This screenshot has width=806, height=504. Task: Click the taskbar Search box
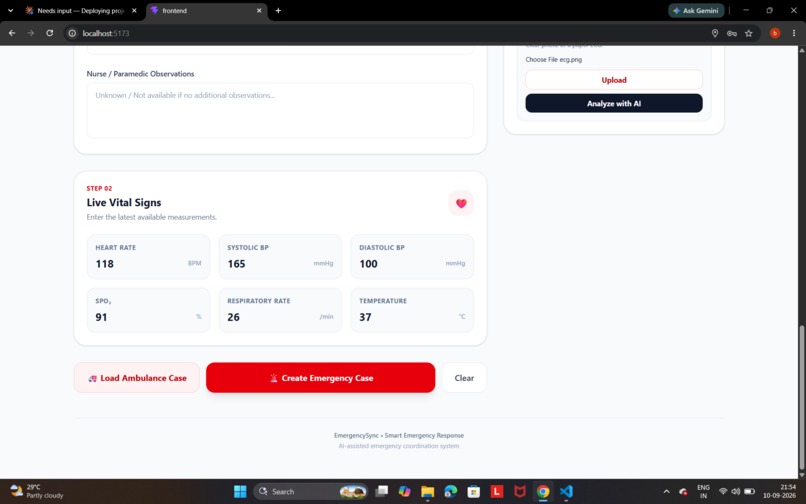tap(310, 492)
